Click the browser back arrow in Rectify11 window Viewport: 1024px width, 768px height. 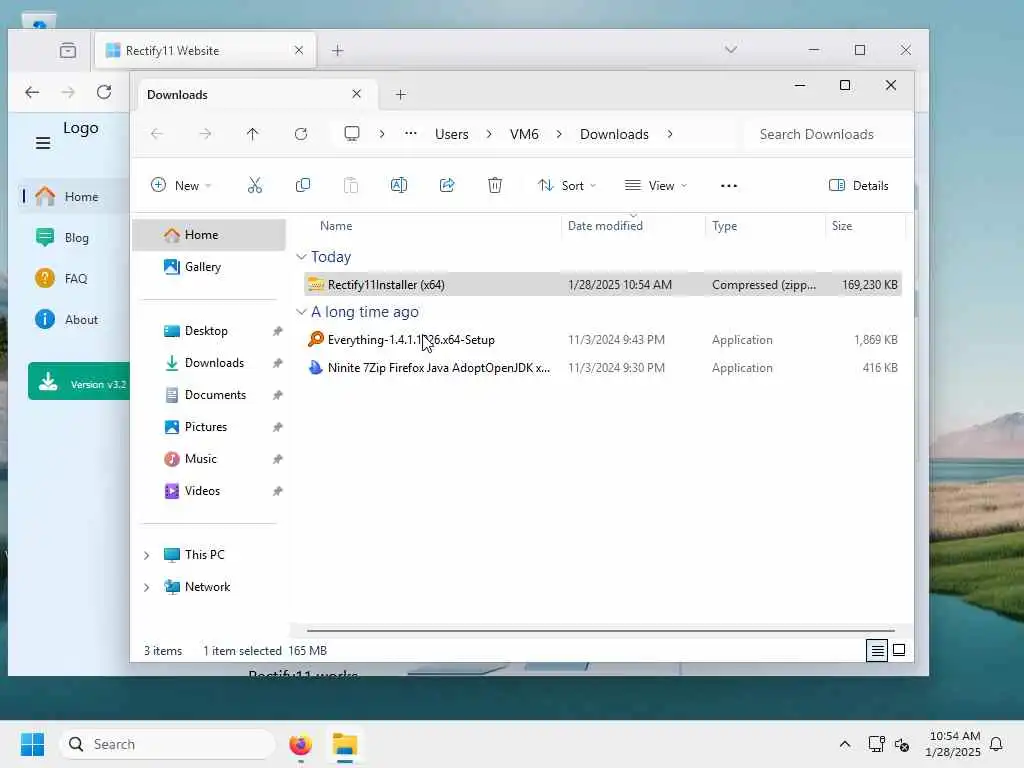(x=32, y=92)
